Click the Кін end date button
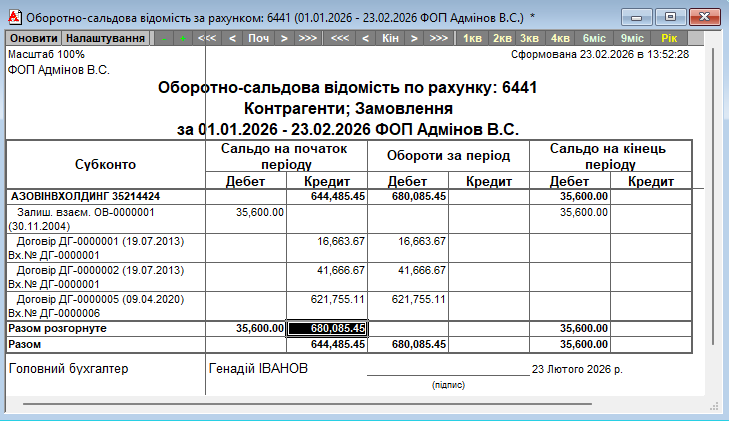Screen dimensions: 729x421 389,38
